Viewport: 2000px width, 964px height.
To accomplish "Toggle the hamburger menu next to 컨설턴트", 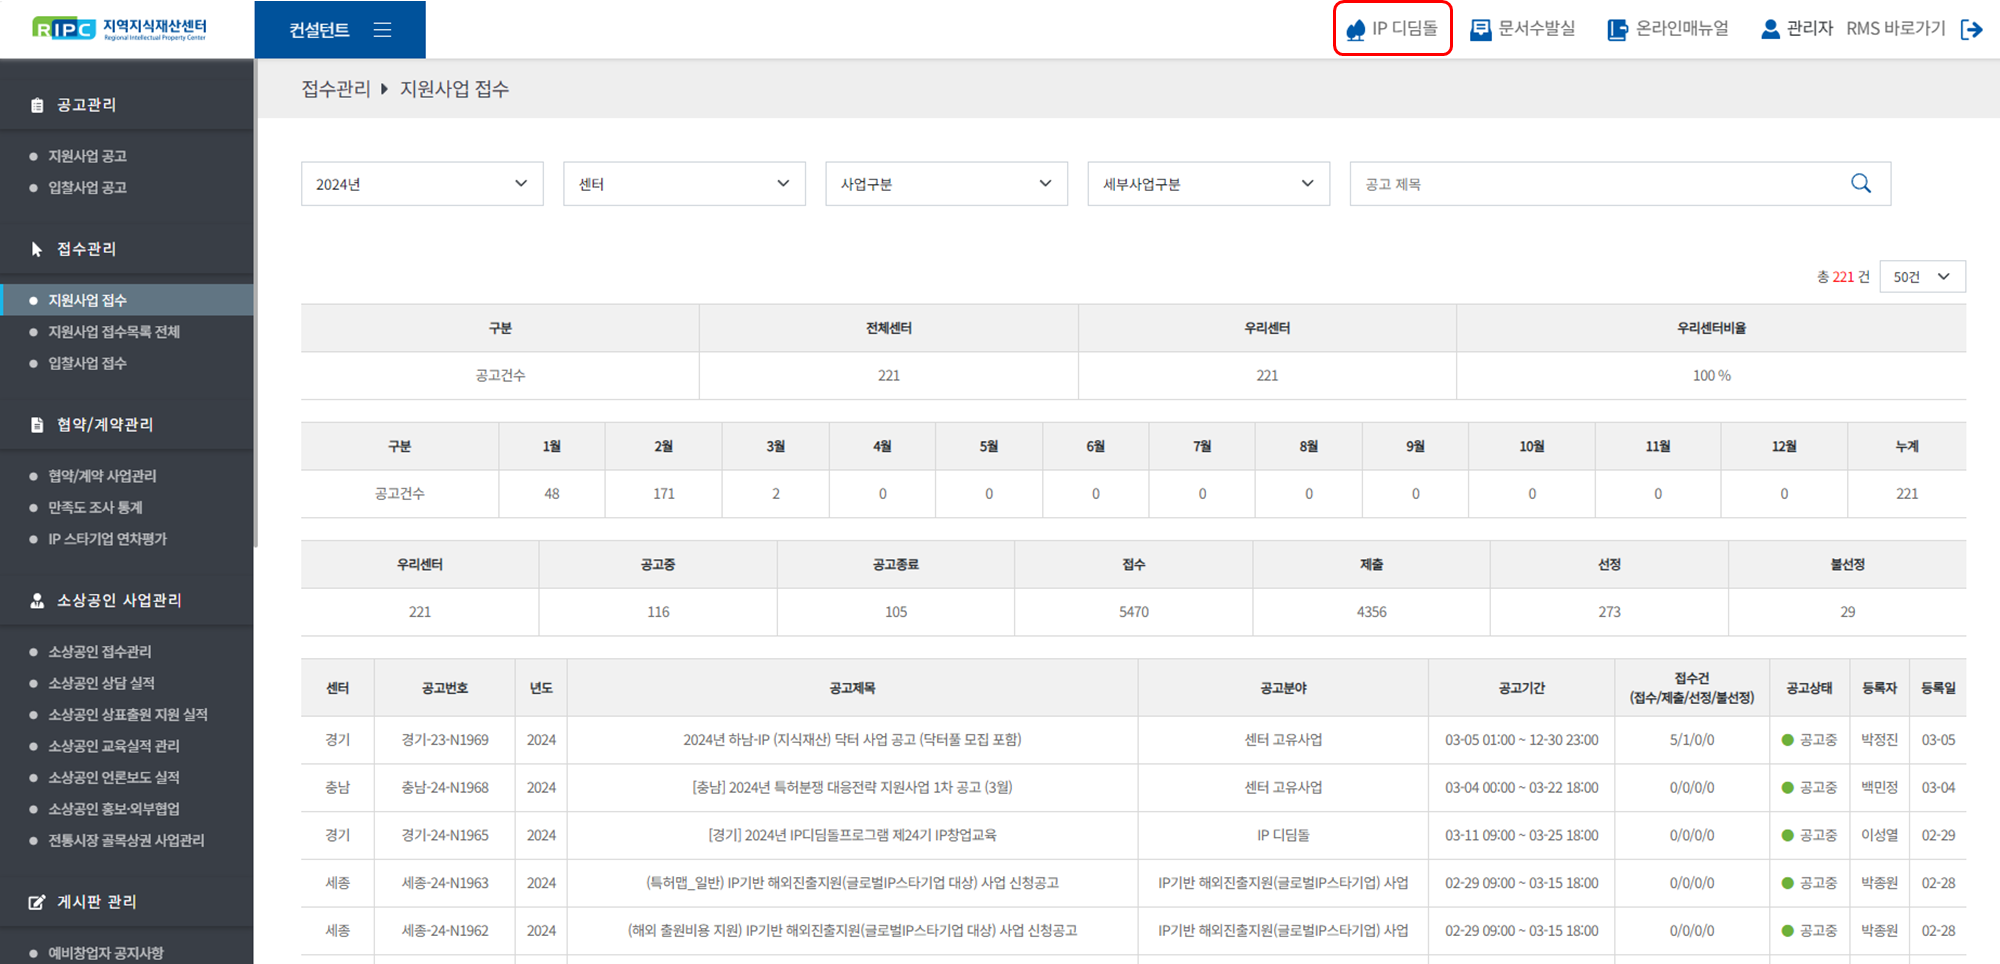I will 382,30.
